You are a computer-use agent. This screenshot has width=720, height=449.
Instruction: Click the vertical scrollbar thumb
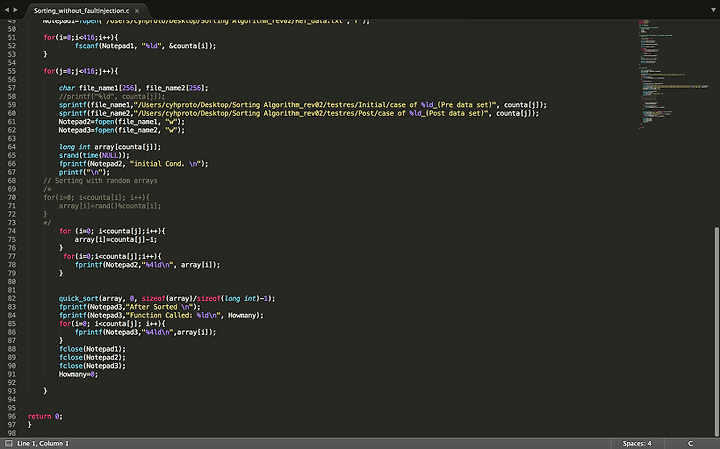(716, 331)
